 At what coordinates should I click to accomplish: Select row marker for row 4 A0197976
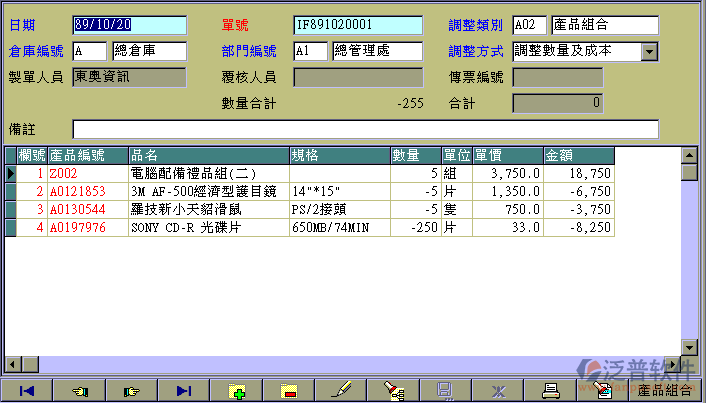[10, 227]
